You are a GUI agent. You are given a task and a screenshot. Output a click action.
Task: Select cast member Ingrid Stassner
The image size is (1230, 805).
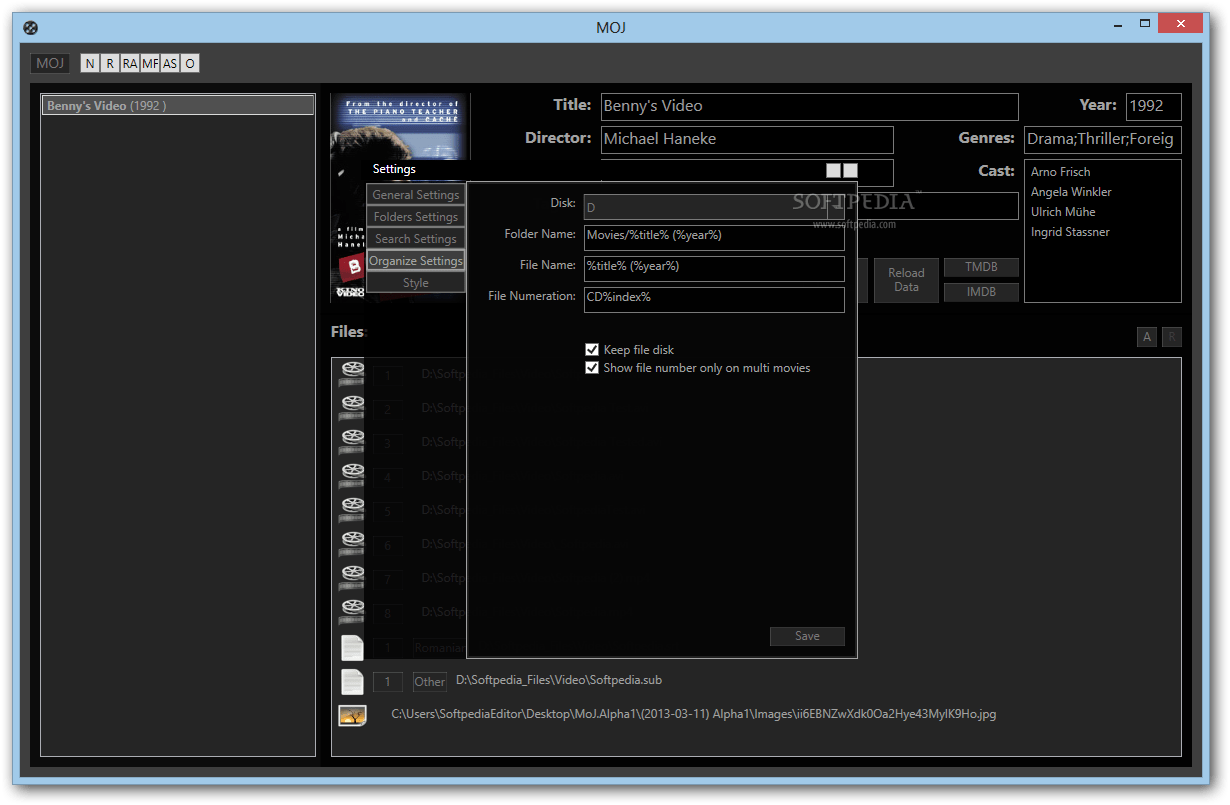[x=1070, y=232]
